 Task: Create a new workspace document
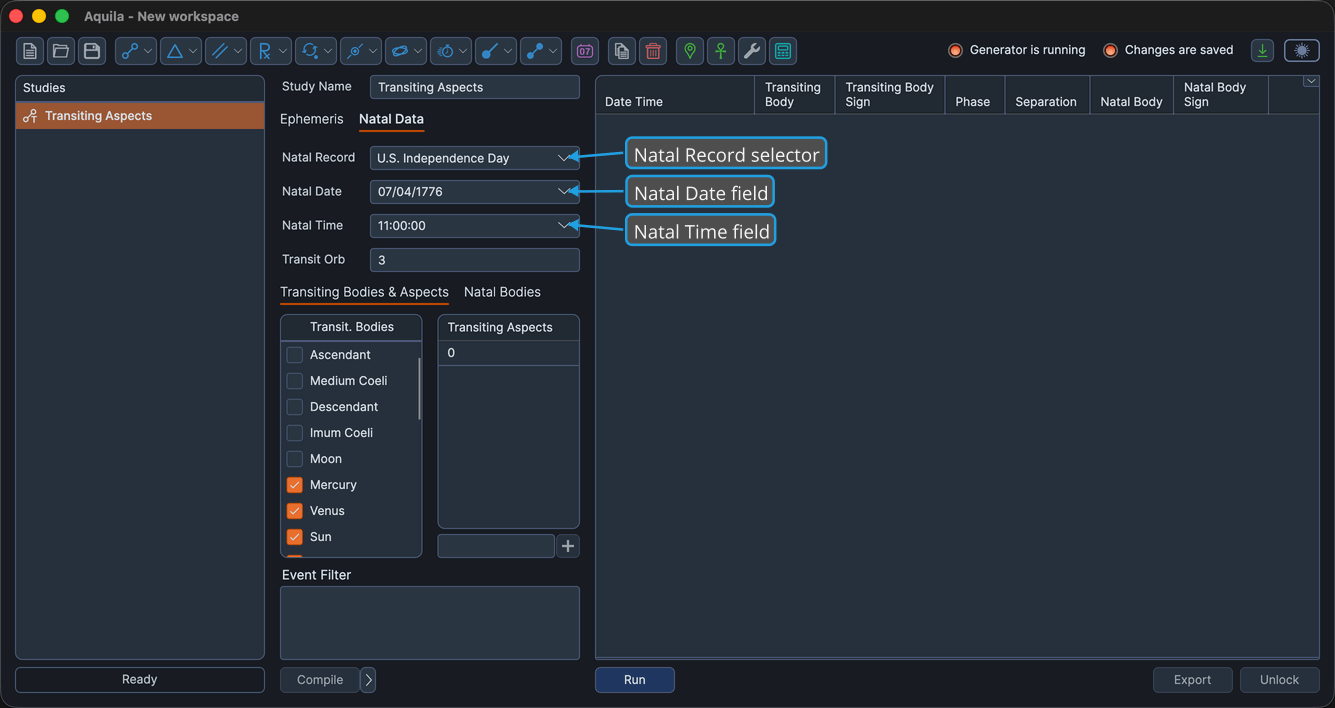pyautogui.click(x=30, y=51)
